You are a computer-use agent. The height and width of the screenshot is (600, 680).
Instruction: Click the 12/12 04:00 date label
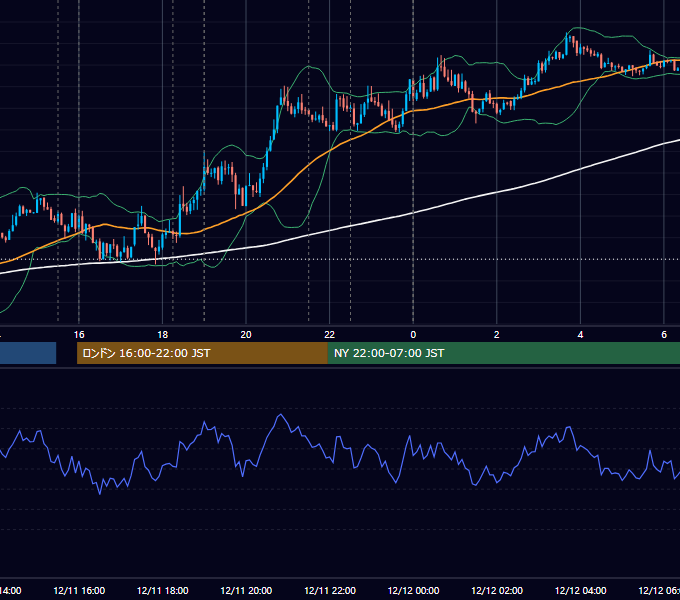(580, 591)
